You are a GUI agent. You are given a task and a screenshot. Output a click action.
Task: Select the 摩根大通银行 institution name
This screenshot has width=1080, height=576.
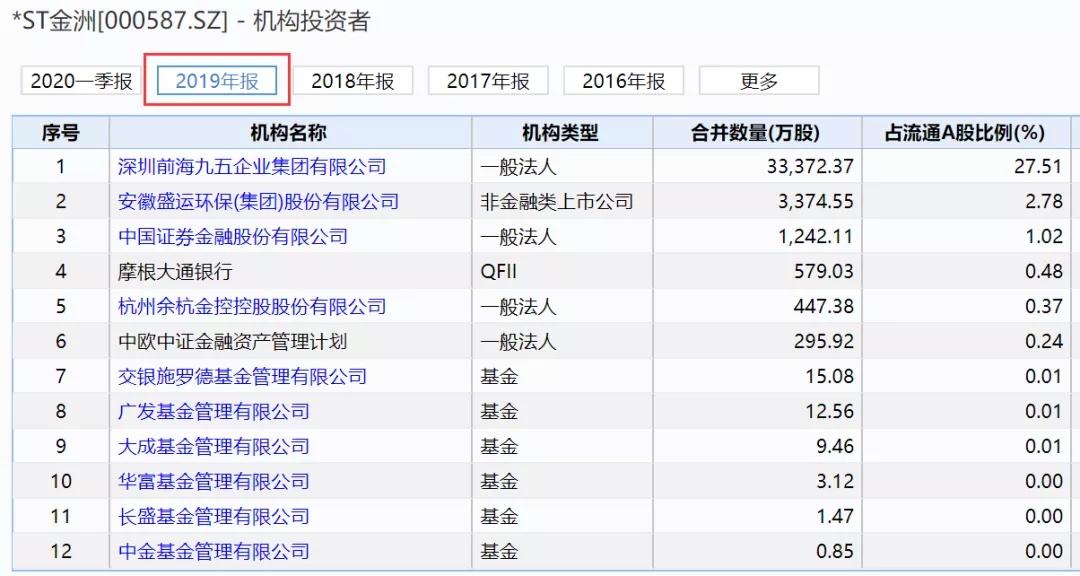[175, 271]
